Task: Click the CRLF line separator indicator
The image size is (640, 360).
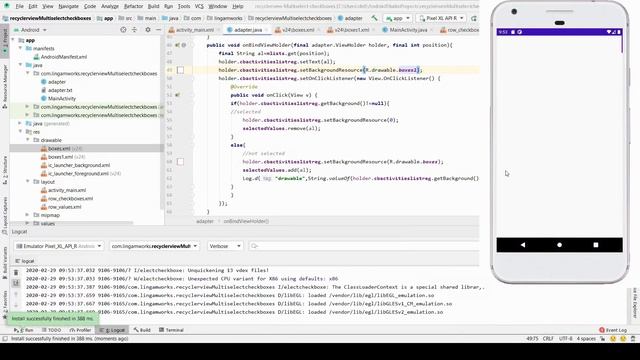Action: click(548, 339)
